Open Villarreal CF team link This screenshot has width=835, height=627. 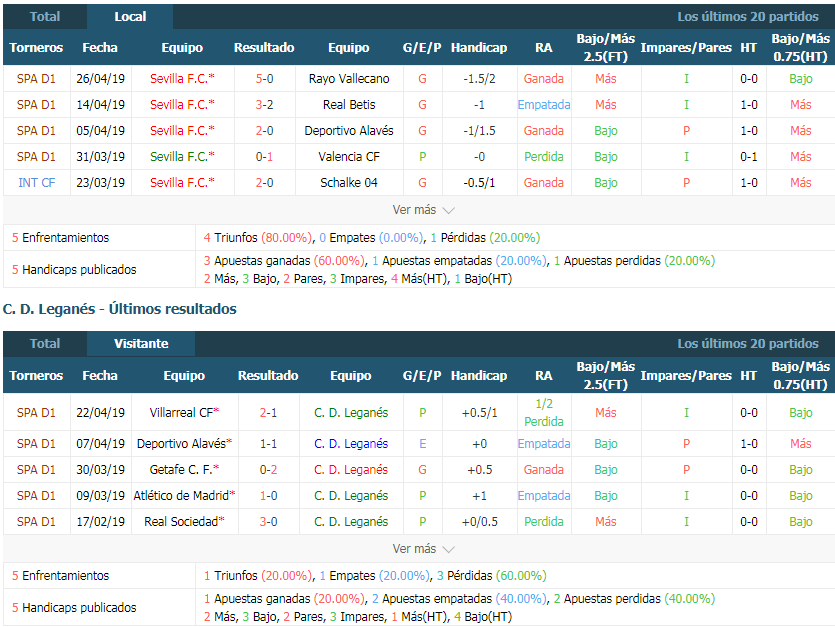point(184,413)
